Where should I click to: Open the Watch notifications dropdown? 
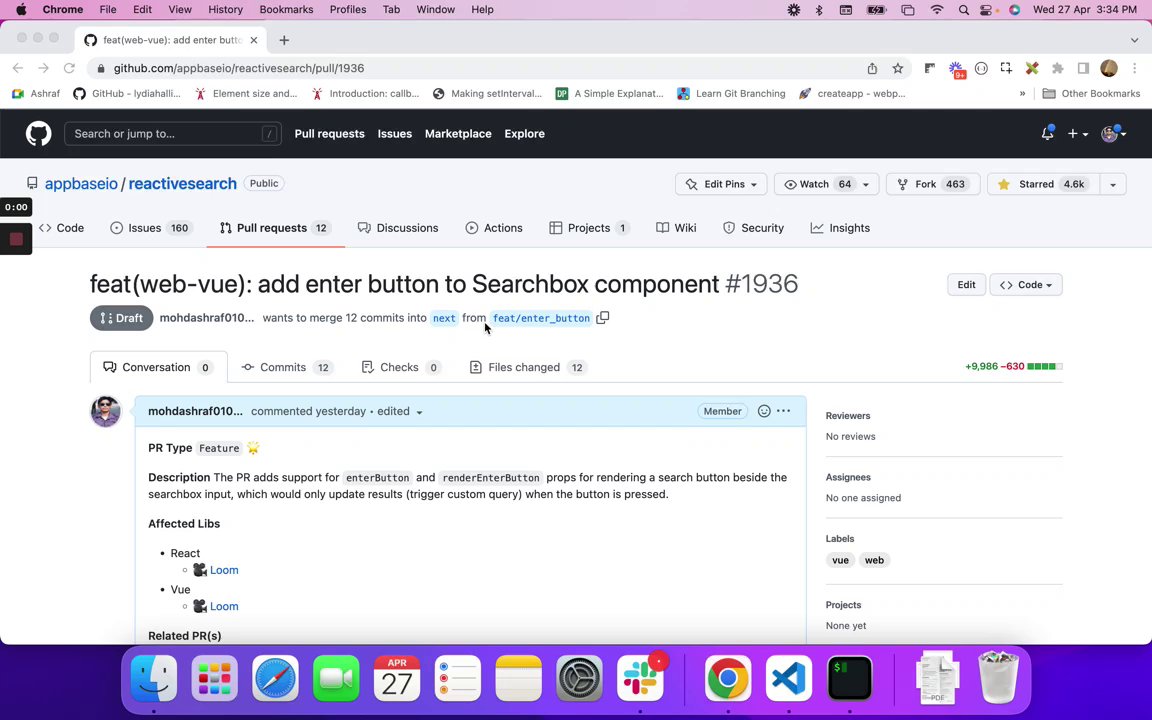click(826, 184)
